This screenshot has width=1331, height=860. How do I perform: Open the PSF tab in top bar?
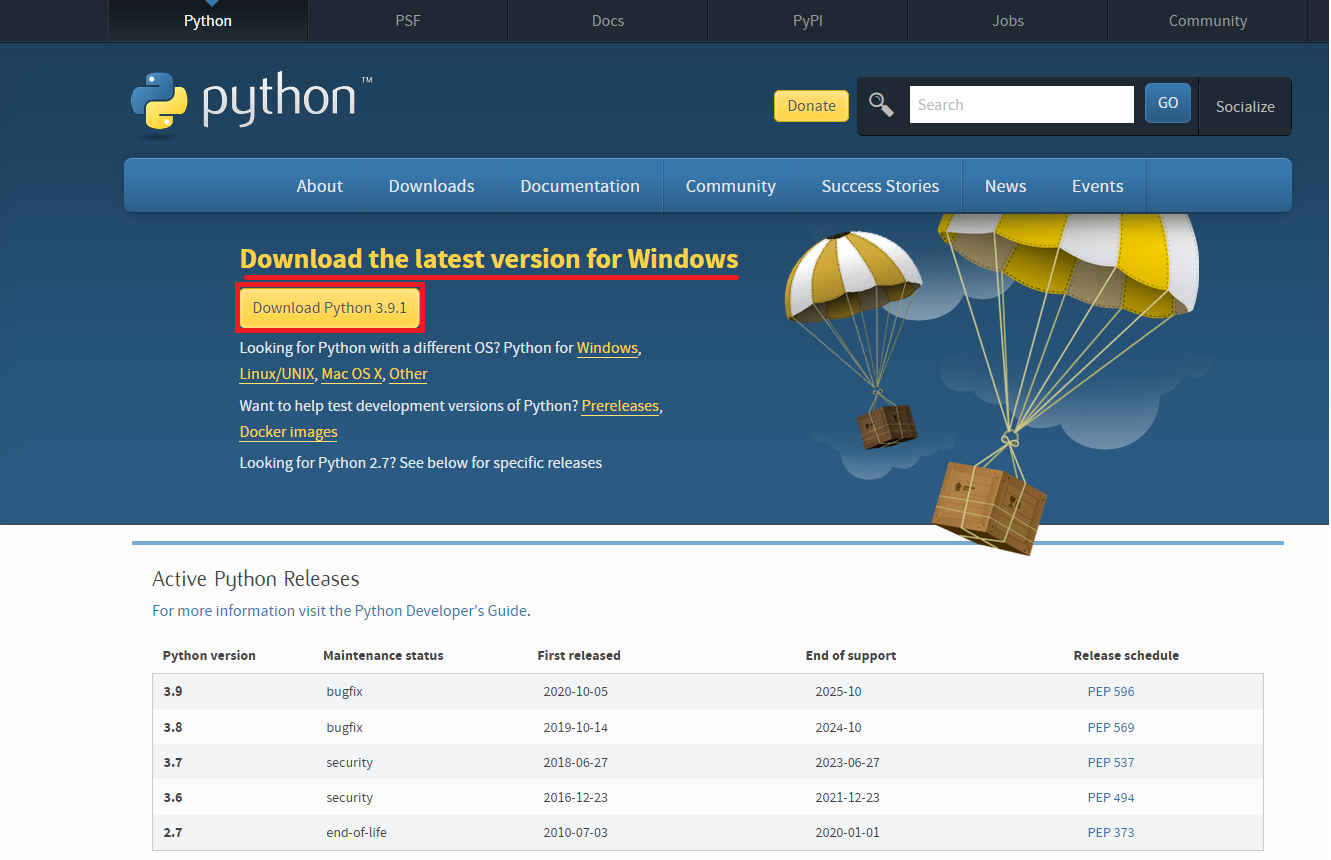click(x=408, y=20)
